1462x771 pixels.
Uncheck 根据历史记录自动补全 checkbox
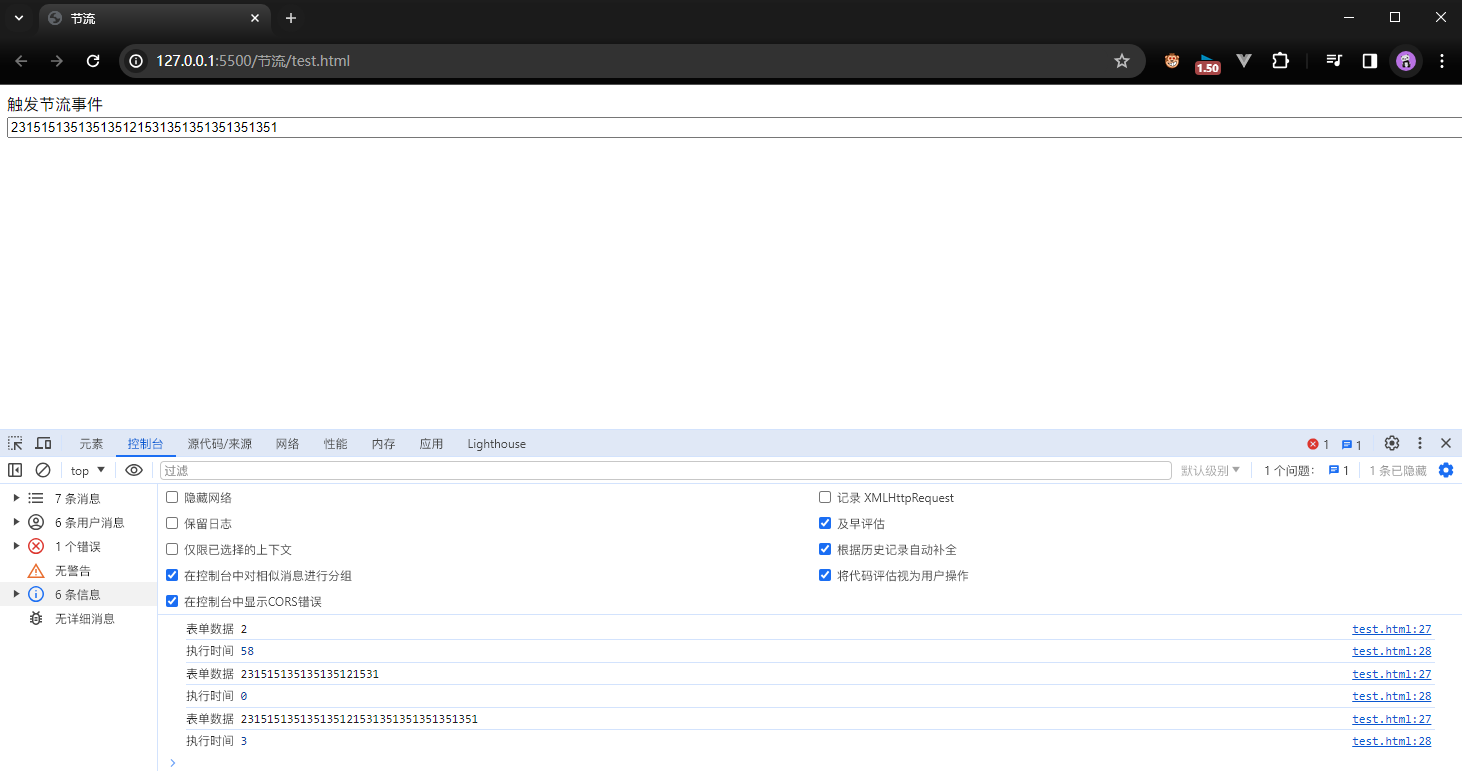pos(825,549)
